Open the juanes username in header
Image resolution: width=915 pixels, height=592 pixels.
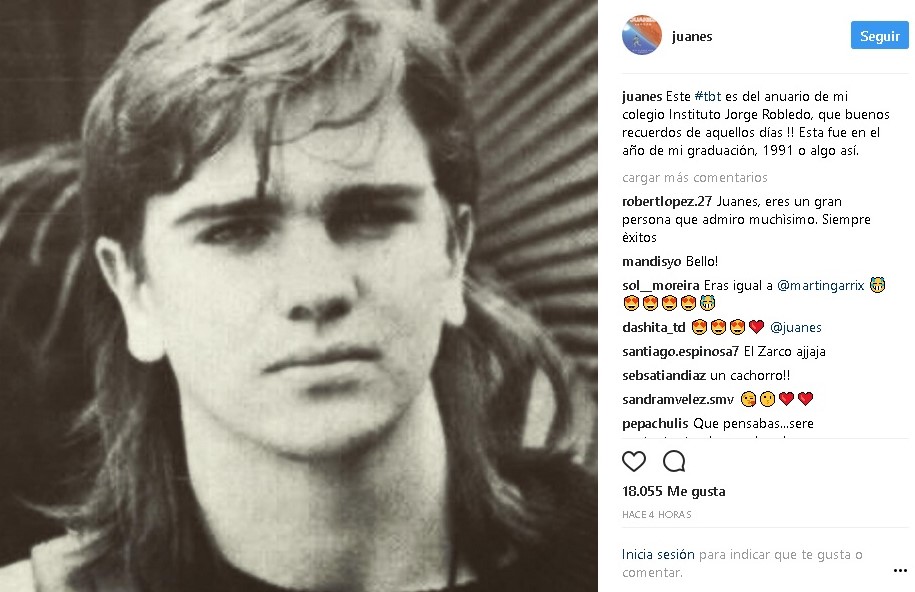click(x=692, y=36)
